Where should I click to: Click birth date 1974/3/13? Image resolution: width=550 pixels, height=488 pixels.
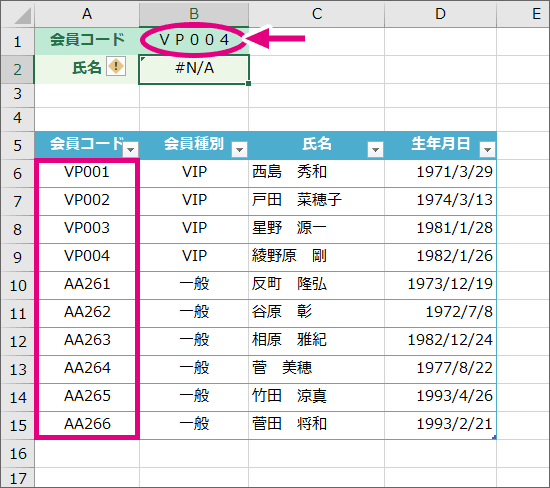[455, 200]
